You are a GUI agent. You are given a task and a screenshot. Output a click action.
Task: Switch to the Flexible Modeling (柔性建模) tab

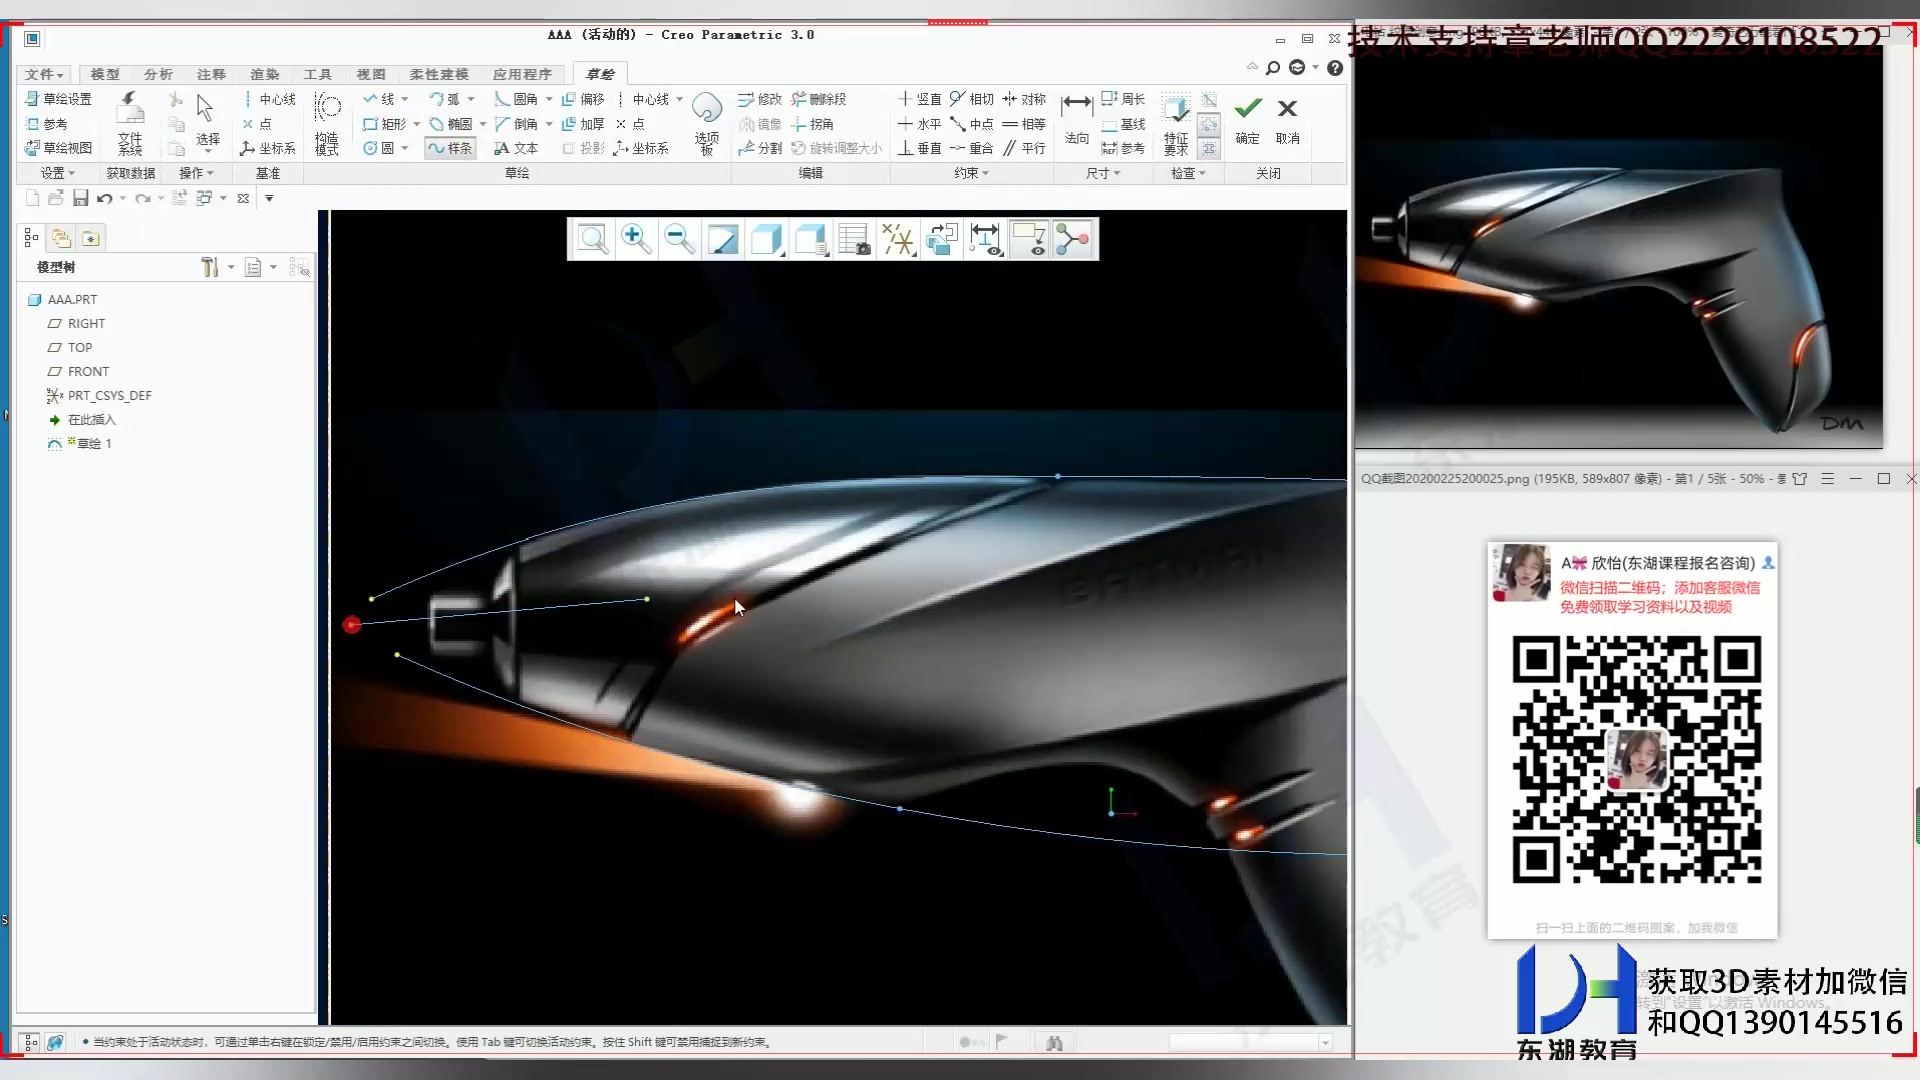438,74
